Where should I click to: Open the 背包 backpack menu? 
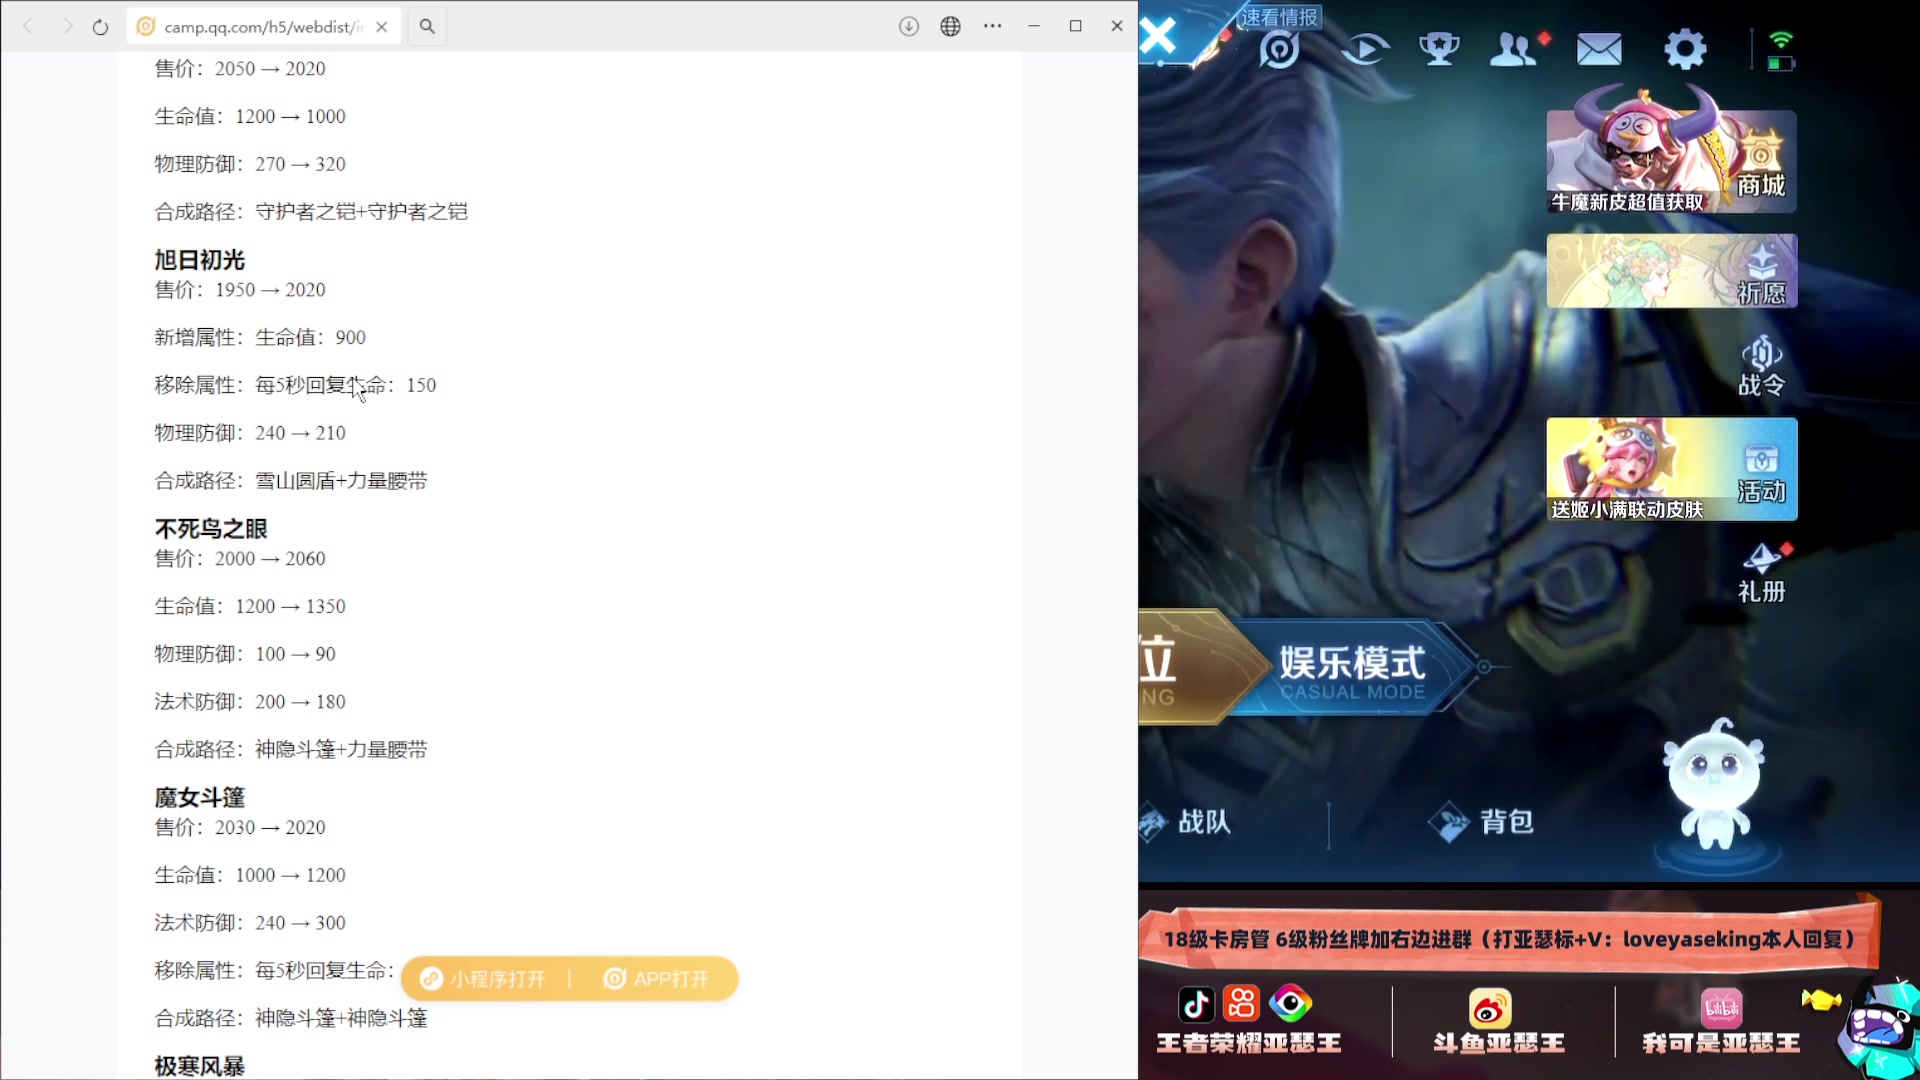pos(1481,822)
